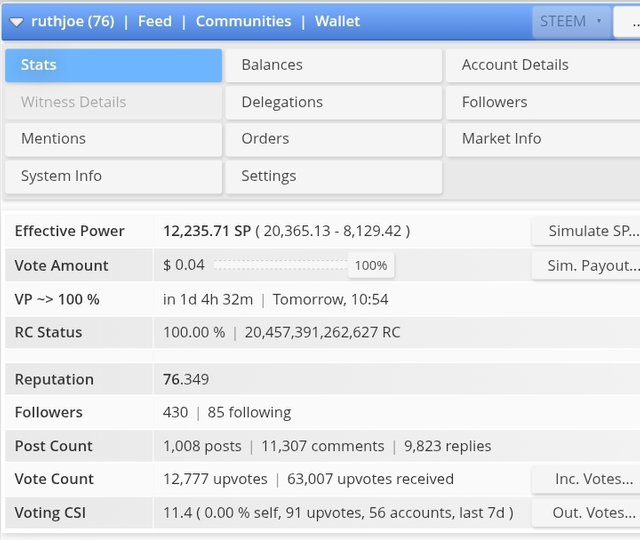
Task: Click the 430 followers count
Action: pos(176,413)
